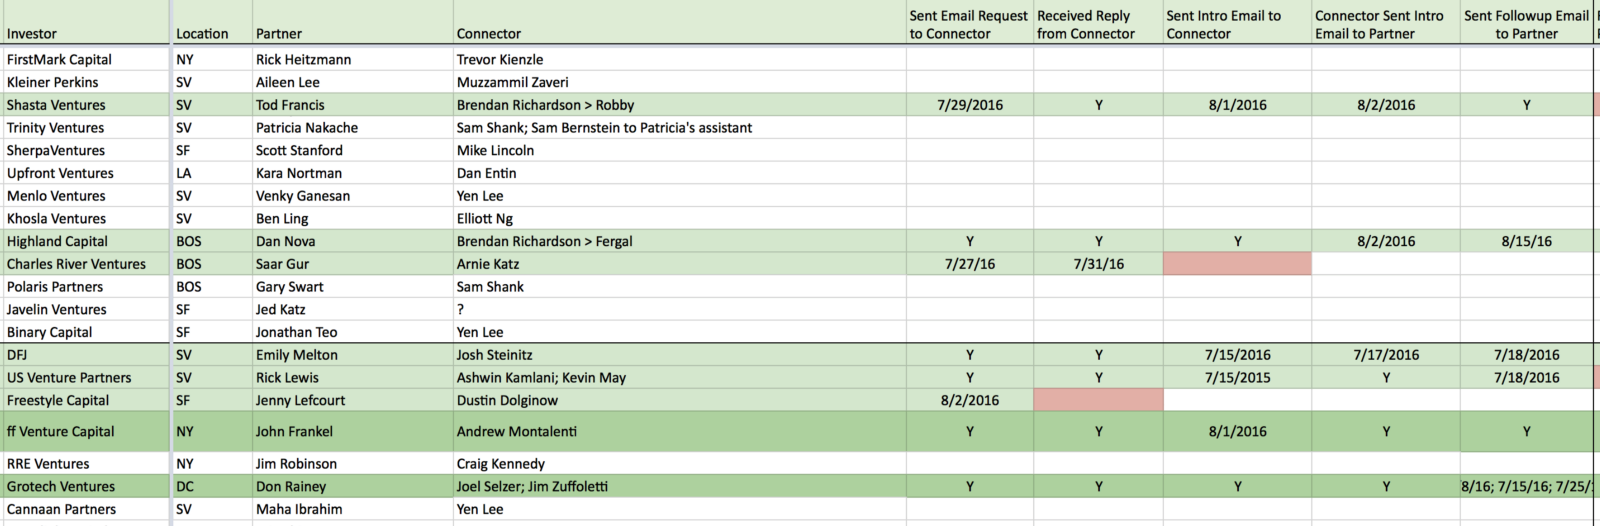The width and height of the screenshot is (1600, 526).
Task: Select the "7/31/16" reply date cell
Action: click(1098, 264)
